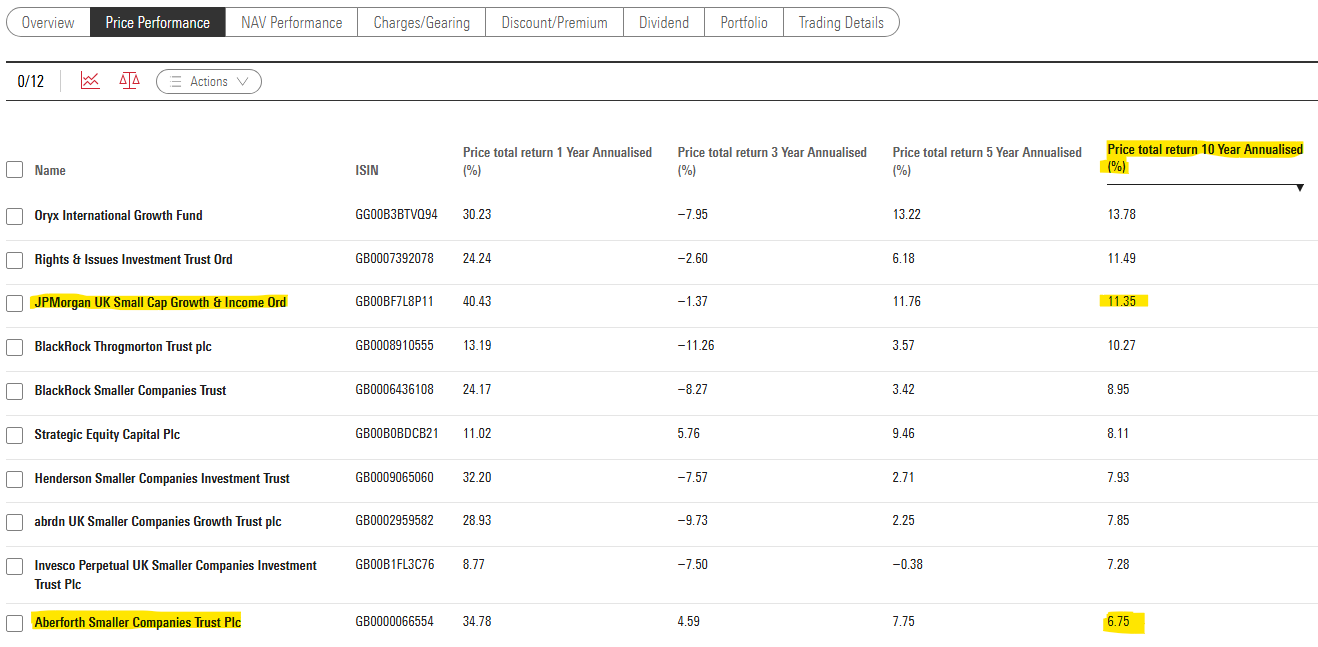Switch to the Discount/Premium tab
Screen dimensions: 1318x647
click(555, 22)
